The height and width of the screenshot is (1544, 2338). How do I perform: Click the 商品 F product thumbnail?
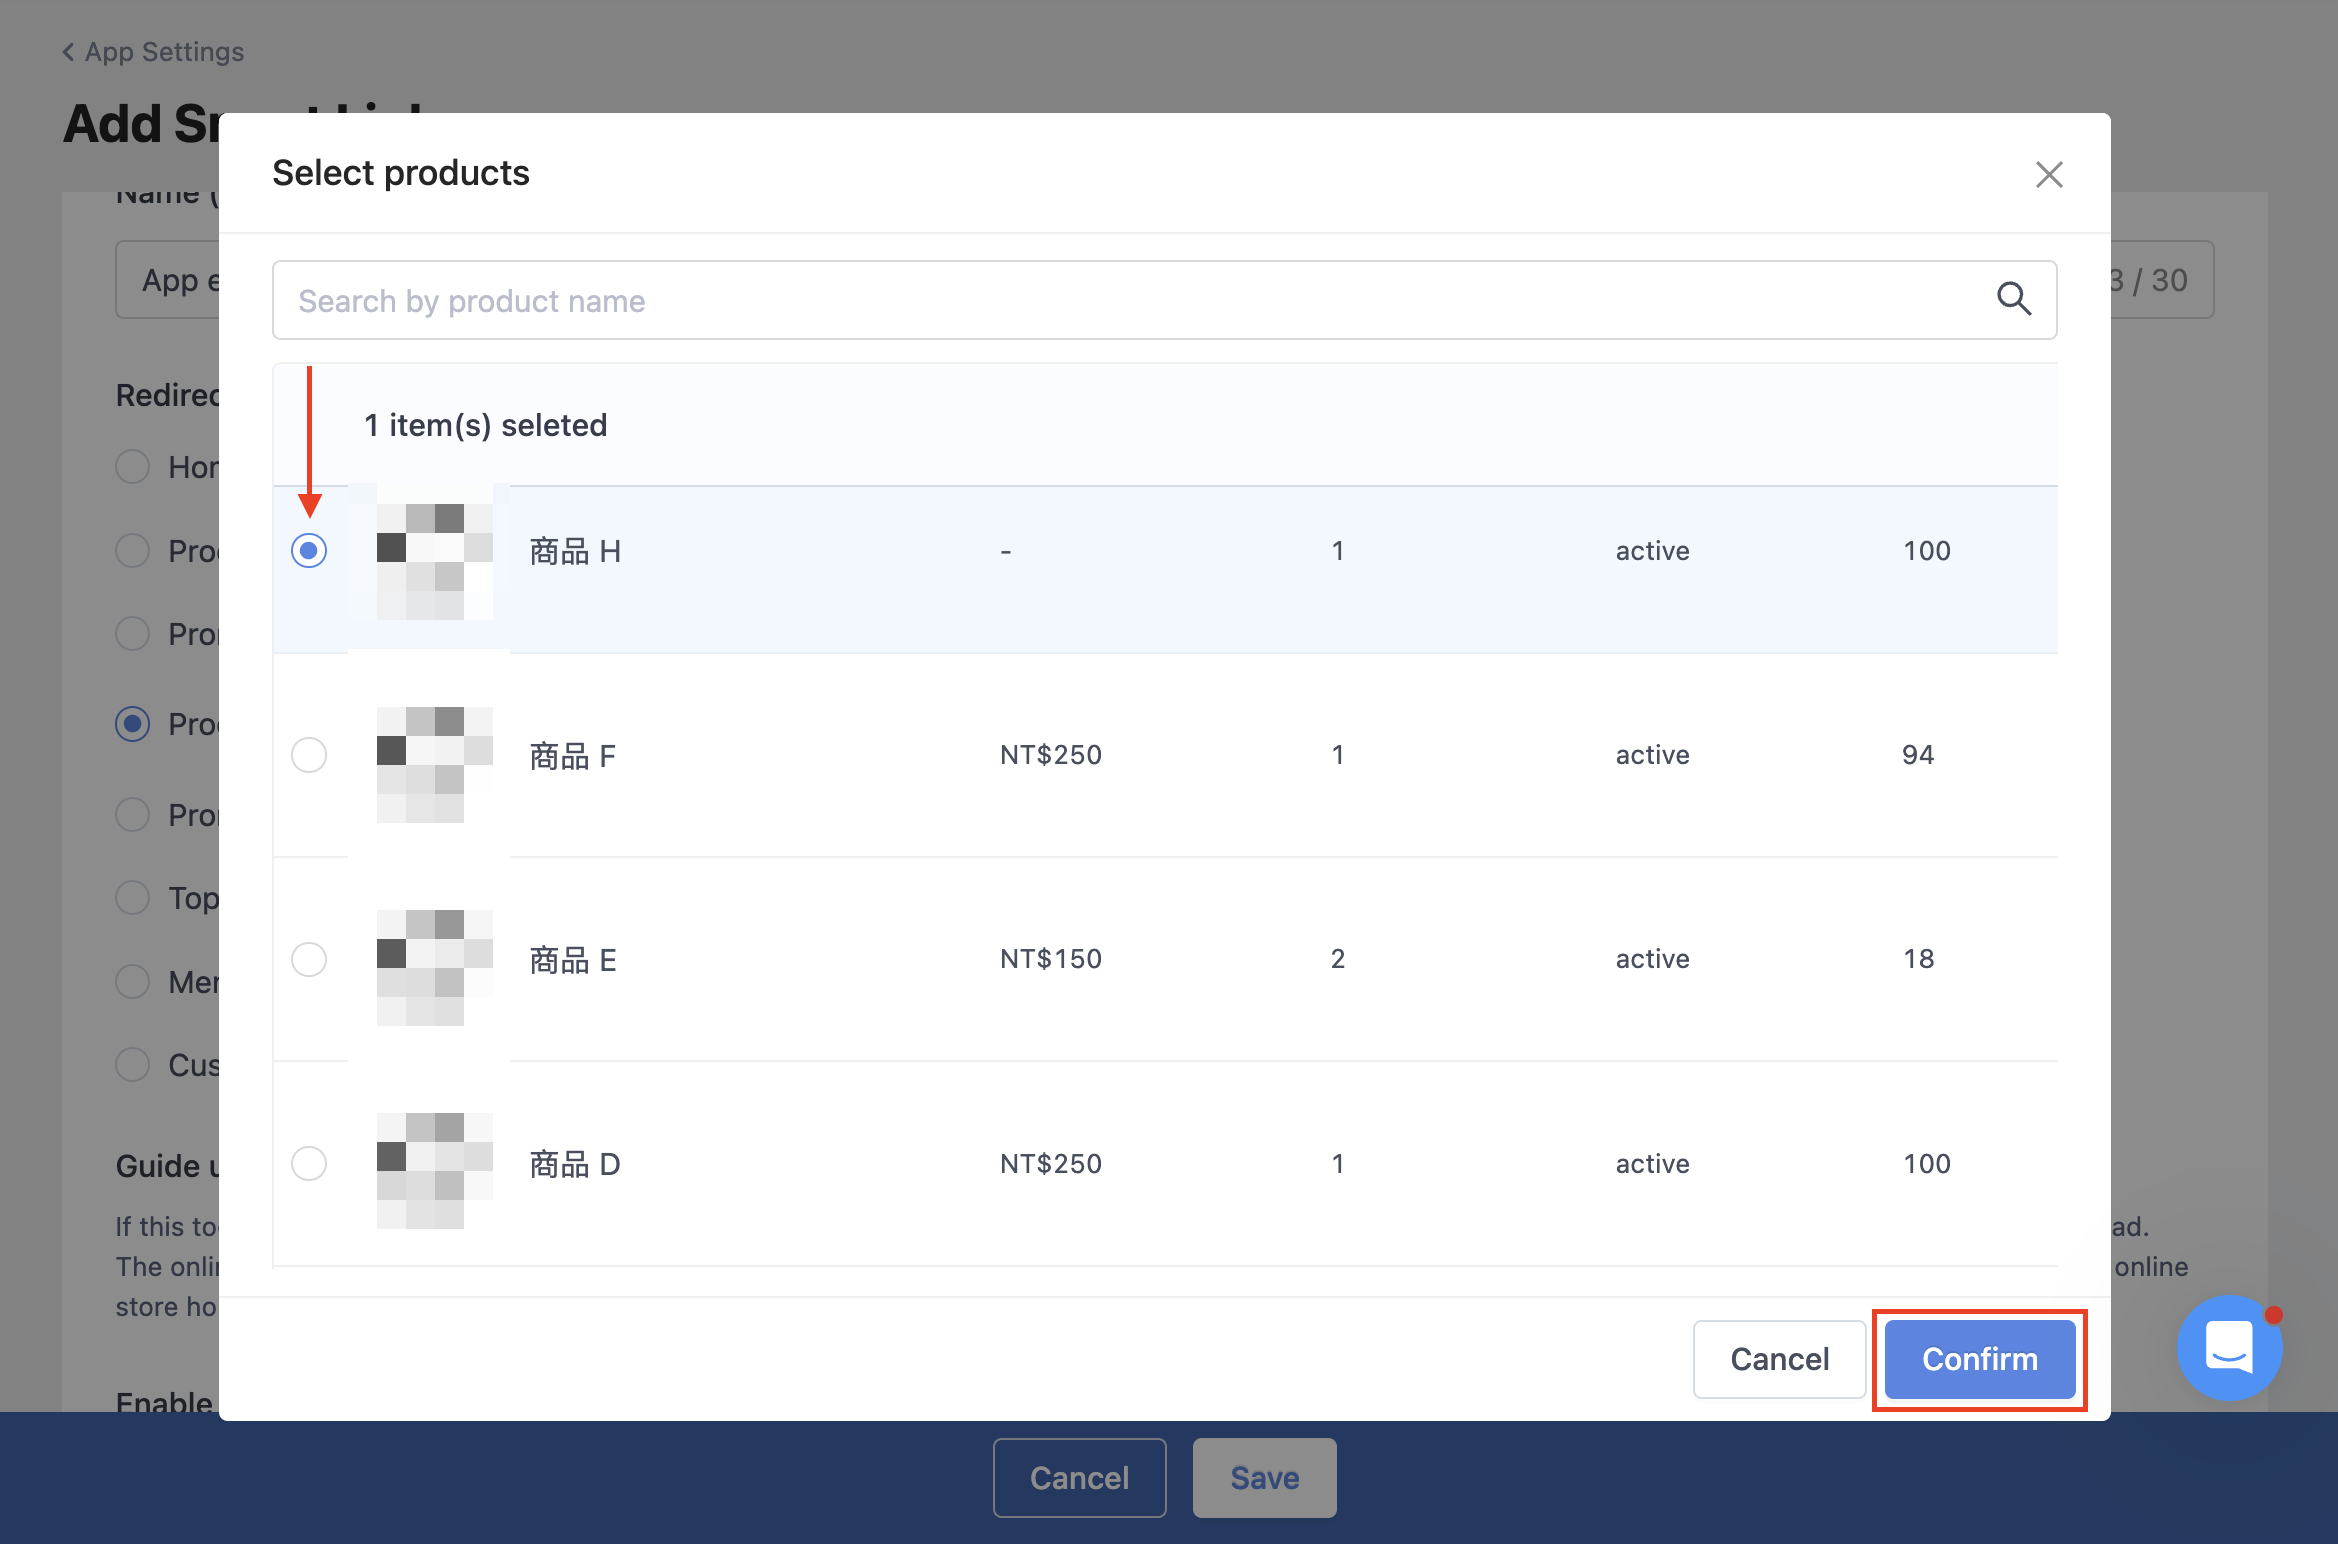(x=434, y=765)
